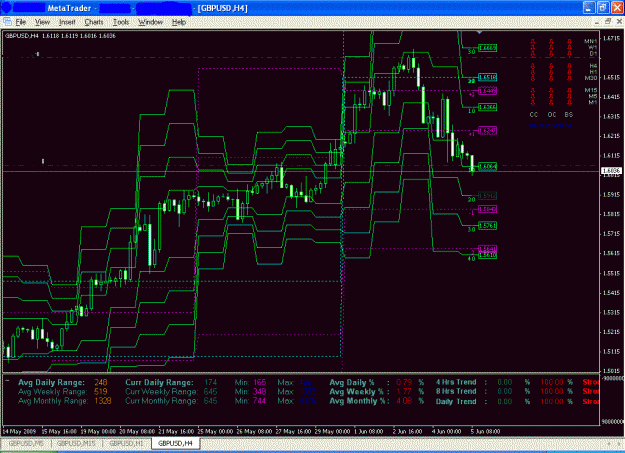625x453 pixels.
Task: Click the Min value 744
Action: point(259,401)
